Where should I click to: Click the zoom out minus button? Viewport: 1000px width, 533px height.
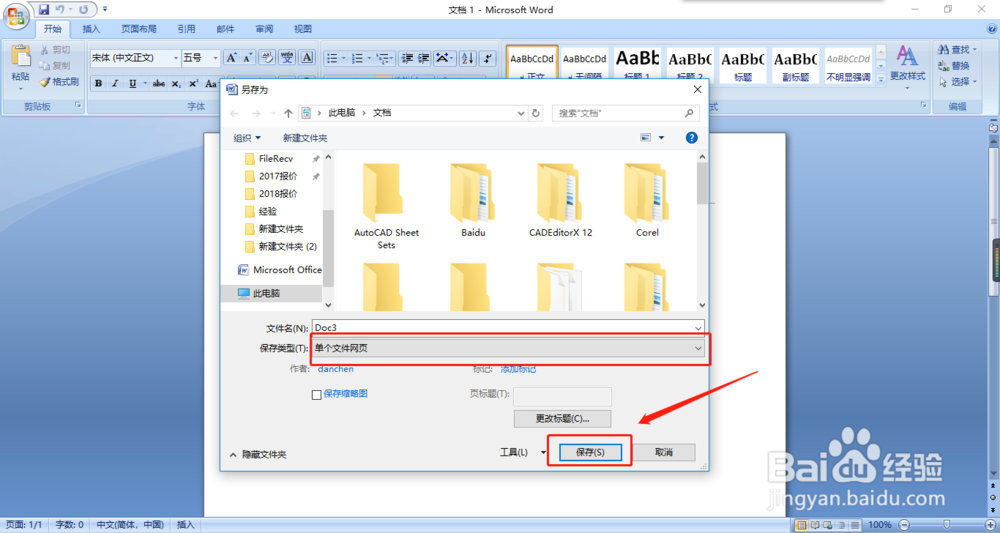(903, 525)
